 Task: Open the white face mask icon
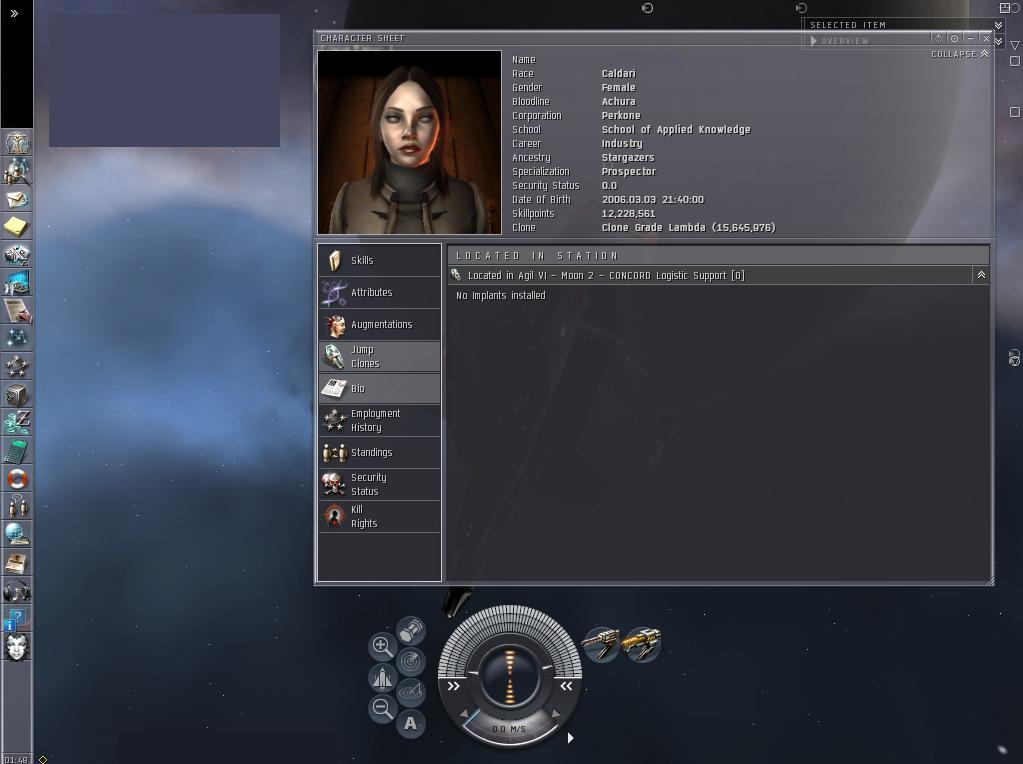tap(17, 647)
